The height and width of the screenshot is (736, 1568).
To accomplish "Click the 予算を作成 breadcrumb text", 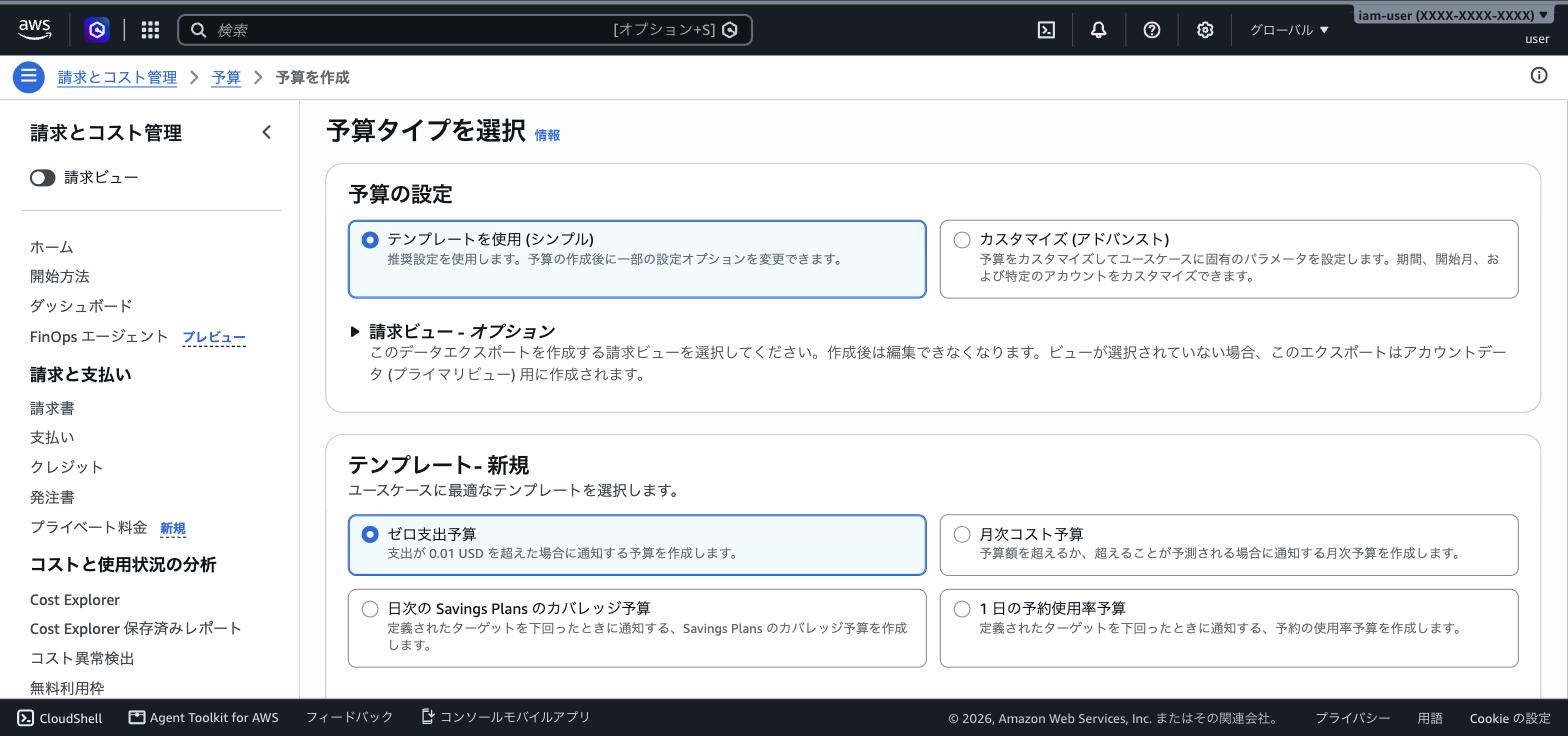I will 312,77.
